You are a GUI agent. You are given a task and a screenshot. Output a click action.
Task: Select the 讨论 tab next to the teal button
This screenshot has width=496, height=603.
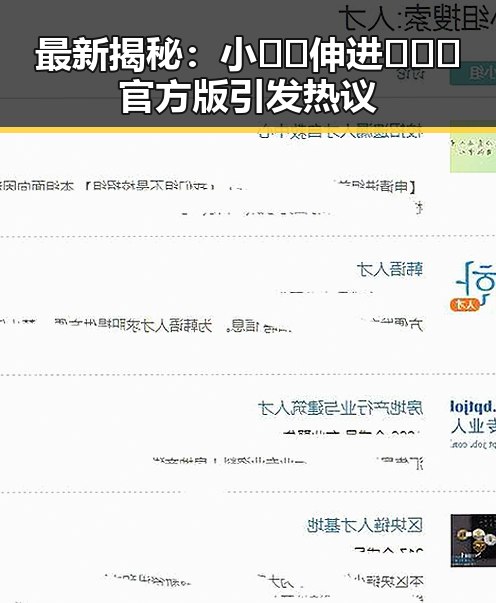[410, 73]
